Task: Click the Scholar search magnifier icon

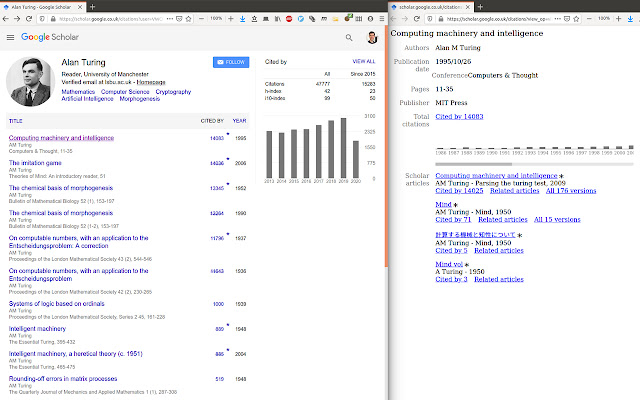Action: point(349,38)
